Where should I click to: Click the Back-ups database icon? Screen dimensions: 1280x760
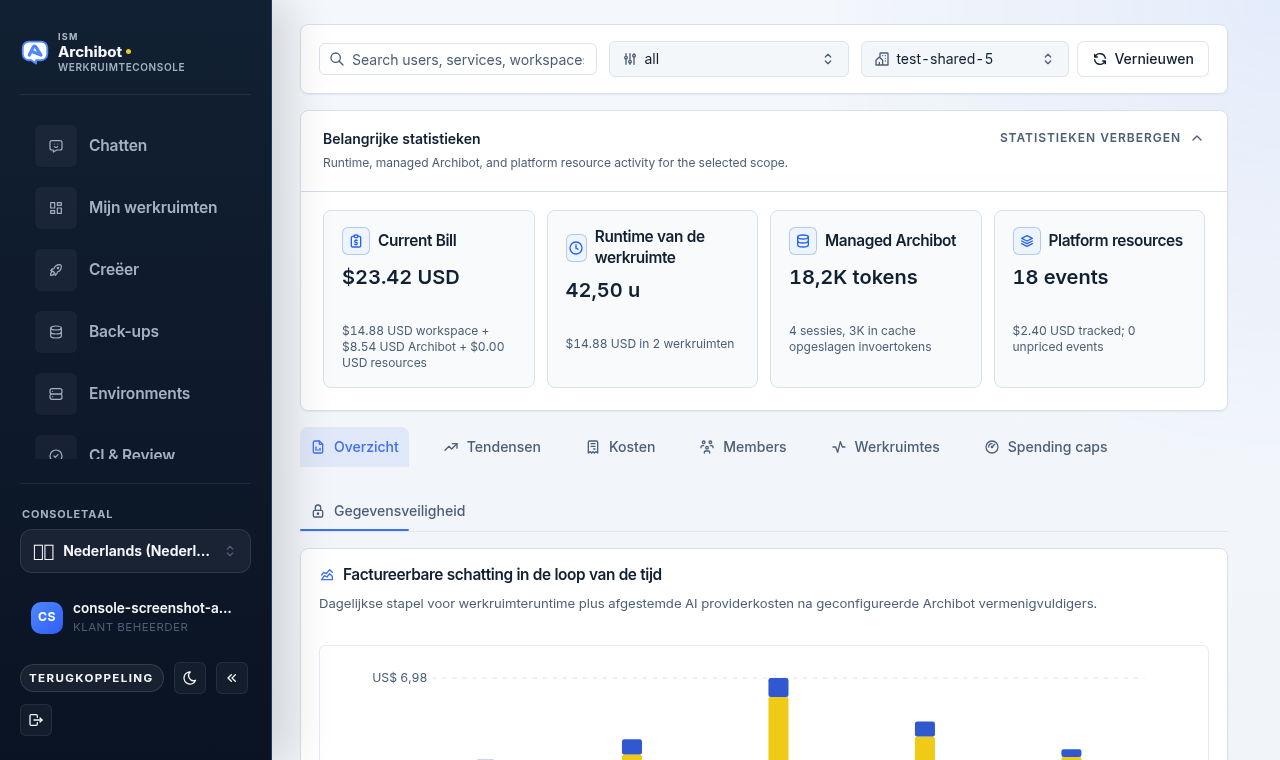(x=56, y=332)
